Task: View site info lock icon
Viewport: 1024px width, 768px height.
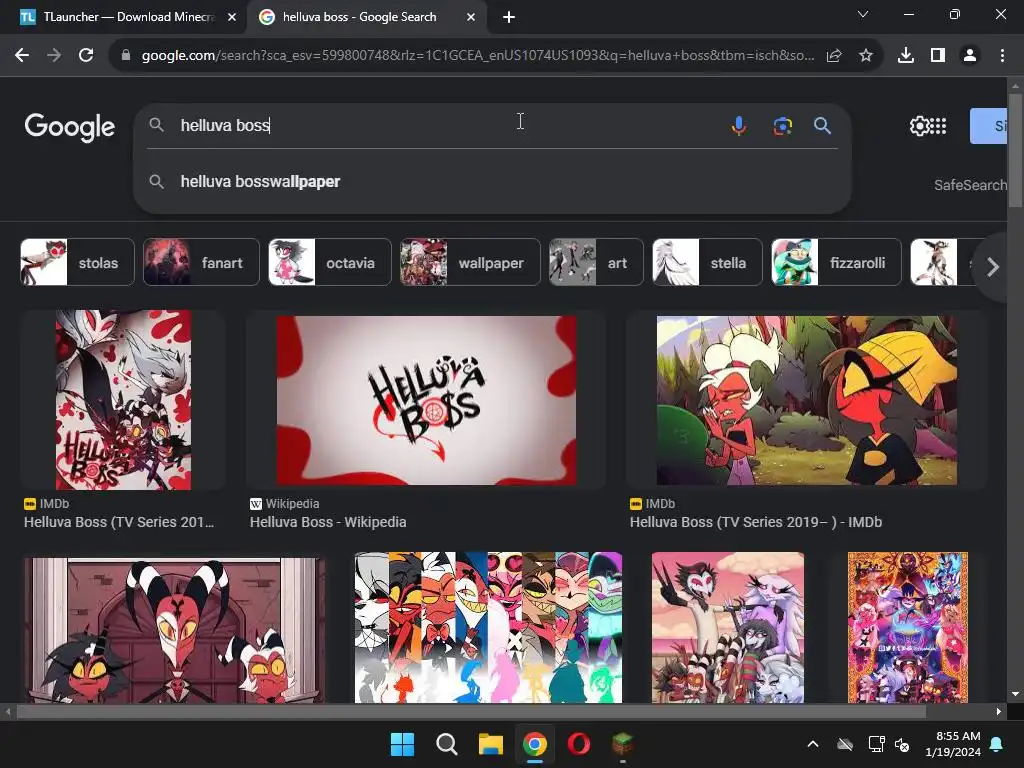Action: pyautogui.click(x=126, y=56)
